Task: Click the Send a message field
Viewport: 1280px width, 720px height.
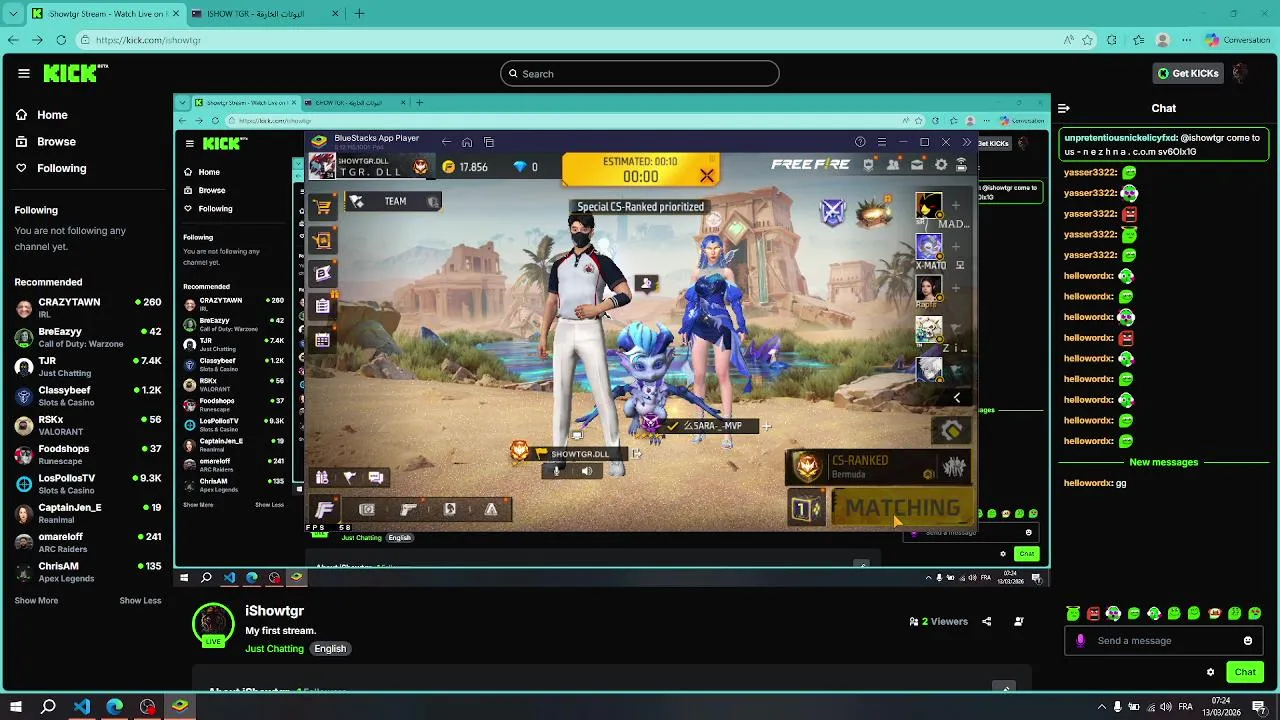Action: pos(1165,641)
